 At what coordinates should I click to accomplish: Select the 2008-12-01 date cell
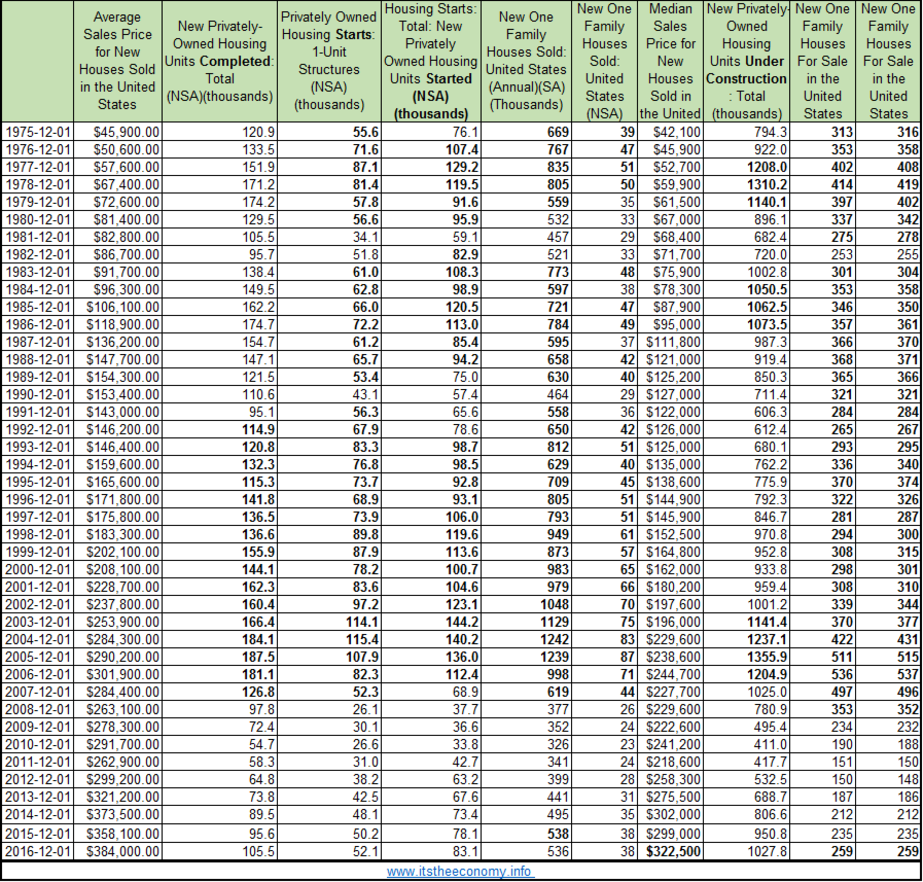38,709
